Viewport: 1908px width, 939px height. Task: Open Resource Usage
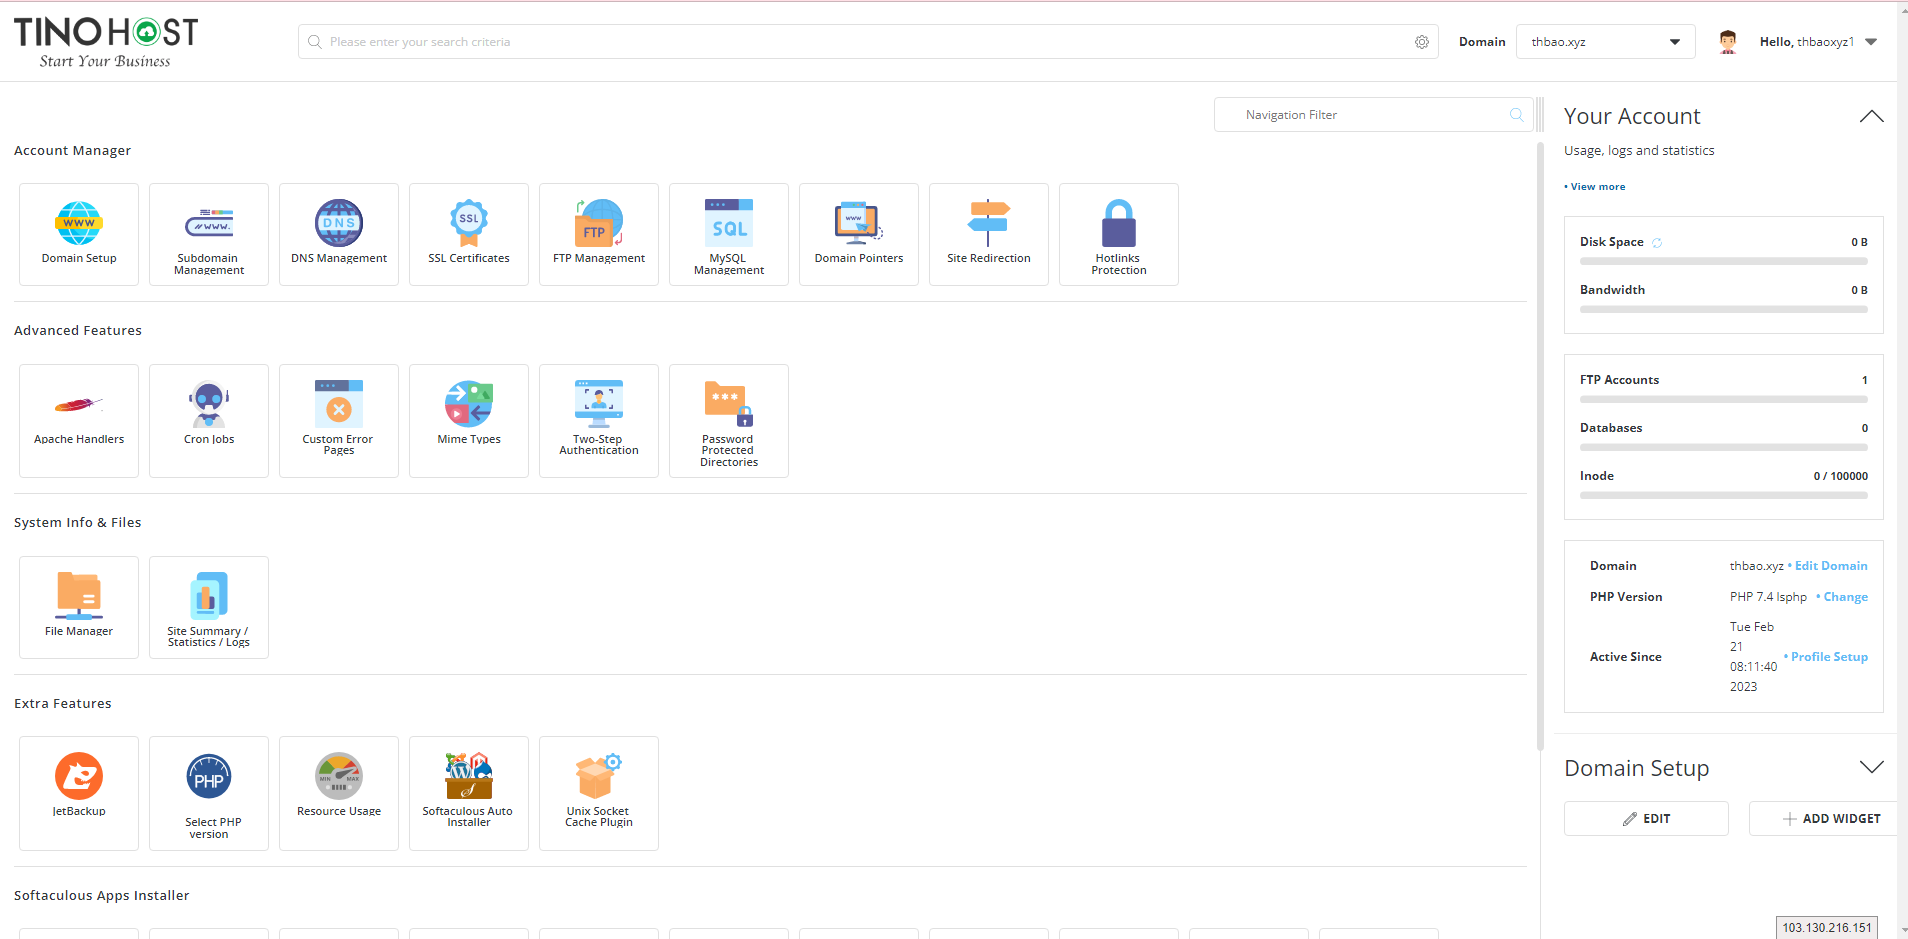pyautogui.click(x=339, y=793)
